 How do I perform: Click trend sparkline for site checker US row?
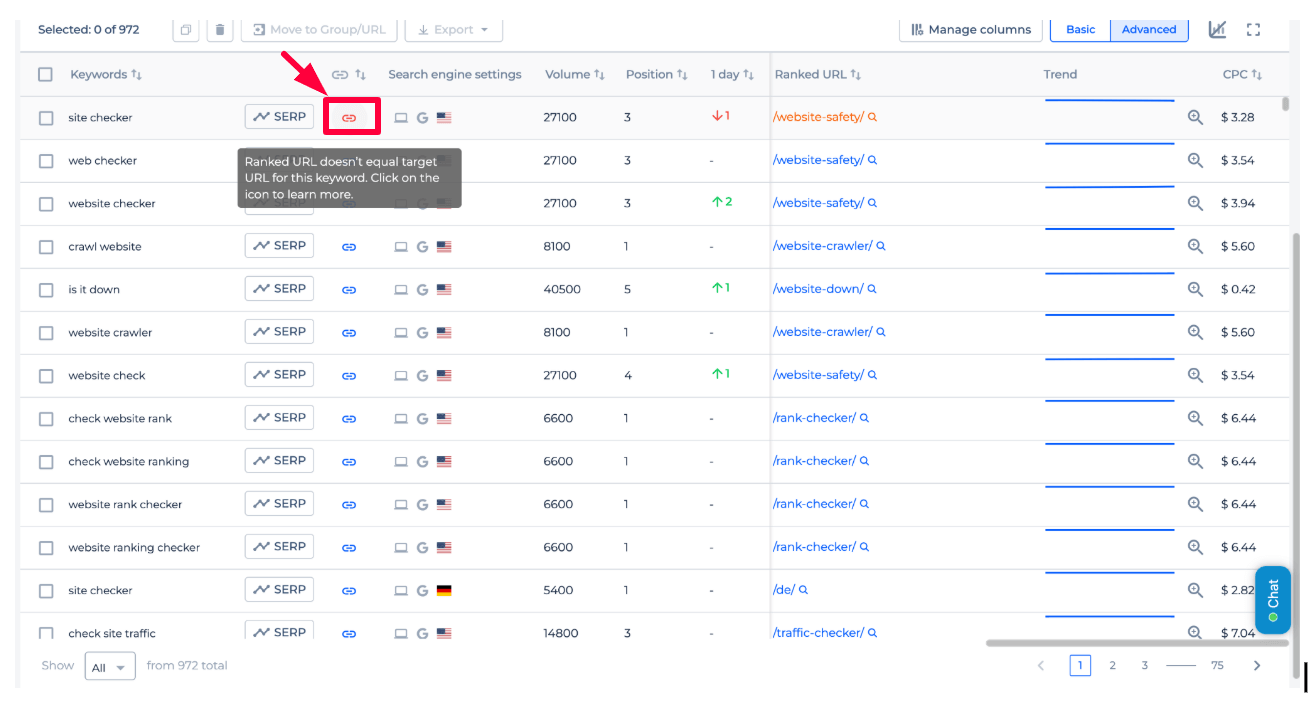point(1110,101)
